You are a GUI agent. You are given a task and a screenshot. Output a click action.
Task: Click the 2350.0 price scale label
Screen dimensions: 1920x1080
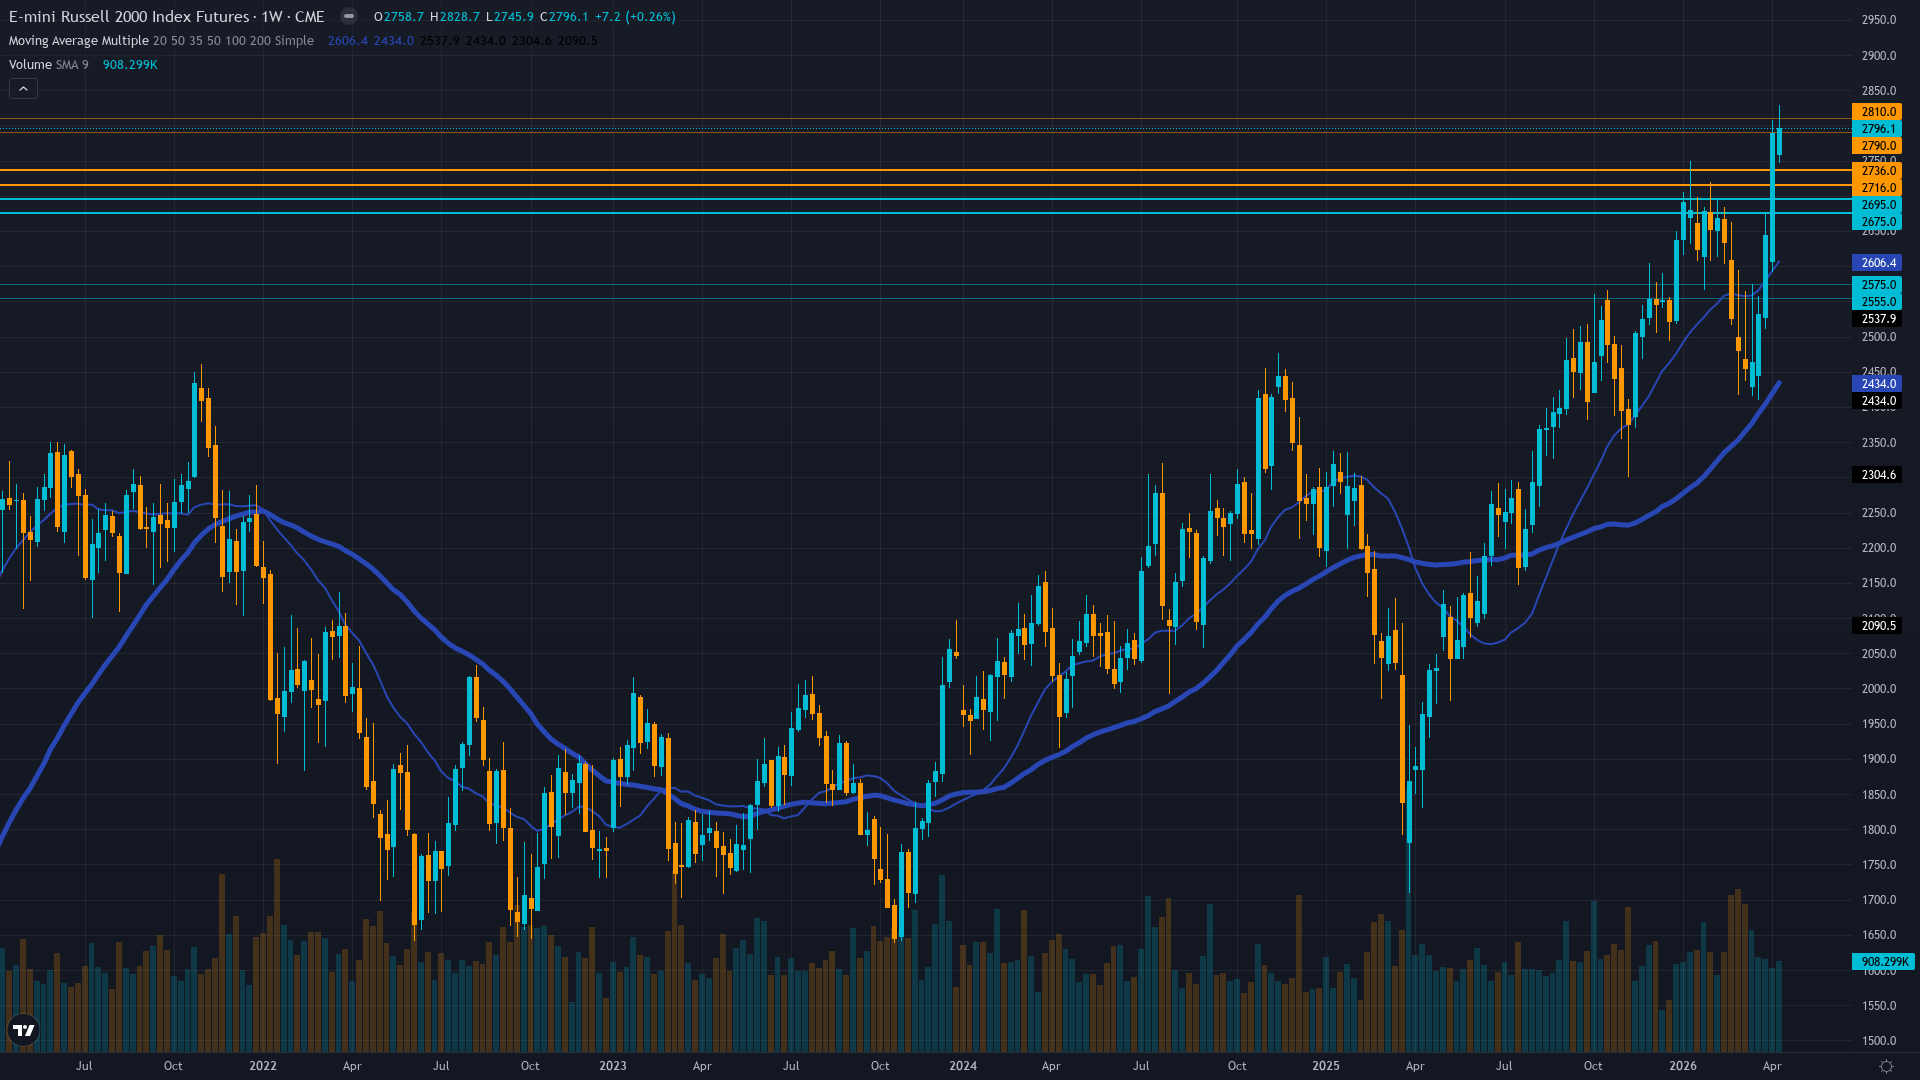(1879, 443)
